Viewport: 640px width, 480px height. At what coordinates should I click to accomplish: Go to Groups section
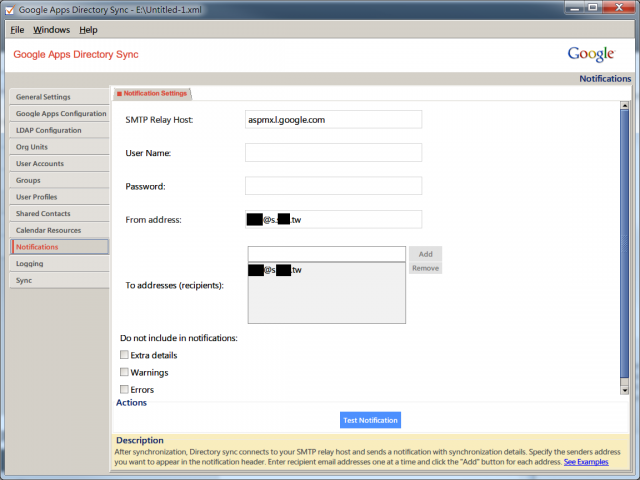click(60, 180)
